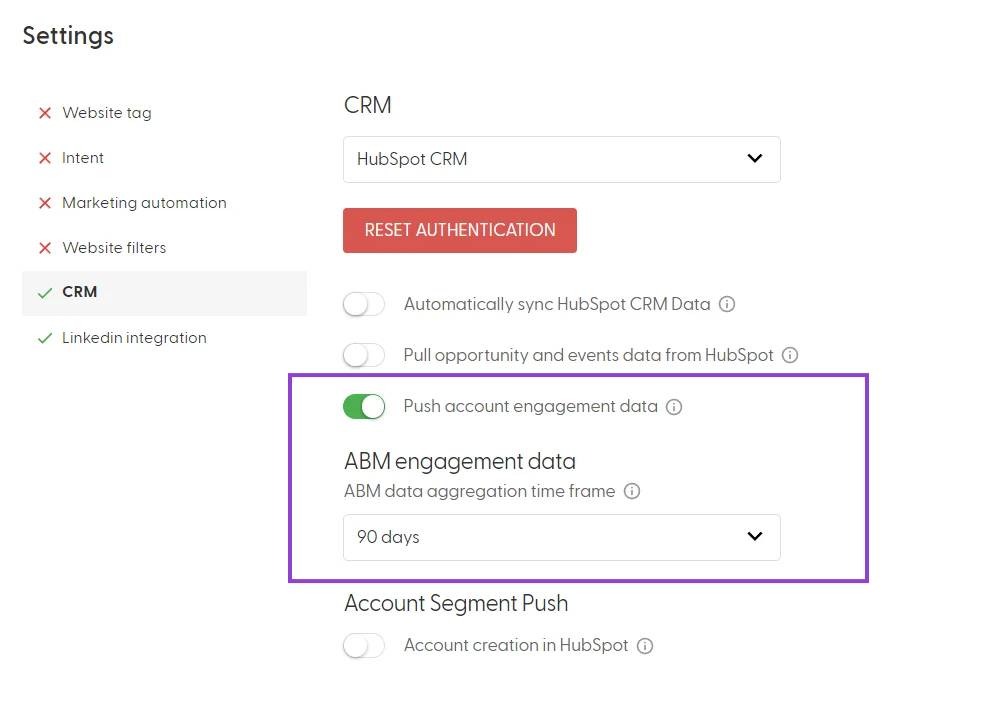
Task: Click info icon beside Automatically sync HubSpot CRM Data
Action: tap(726, 304)
